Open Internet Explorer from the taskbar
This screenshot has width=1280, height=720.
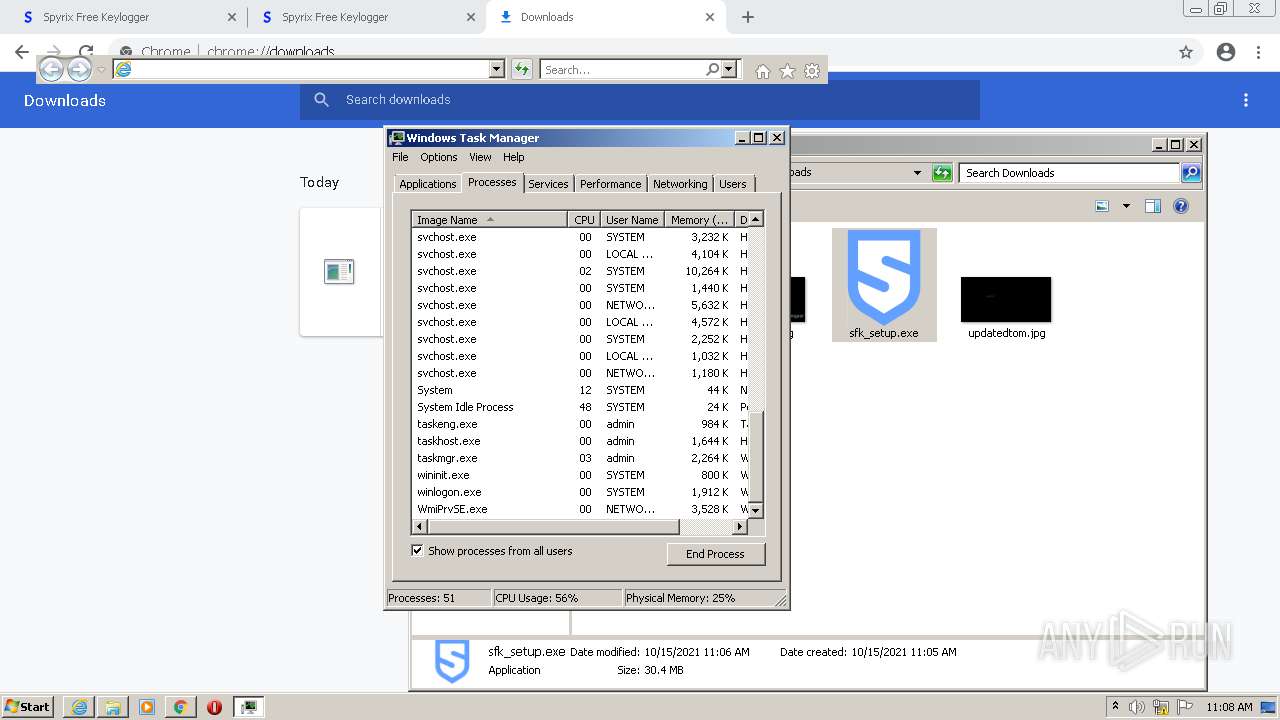click(79, 707)
